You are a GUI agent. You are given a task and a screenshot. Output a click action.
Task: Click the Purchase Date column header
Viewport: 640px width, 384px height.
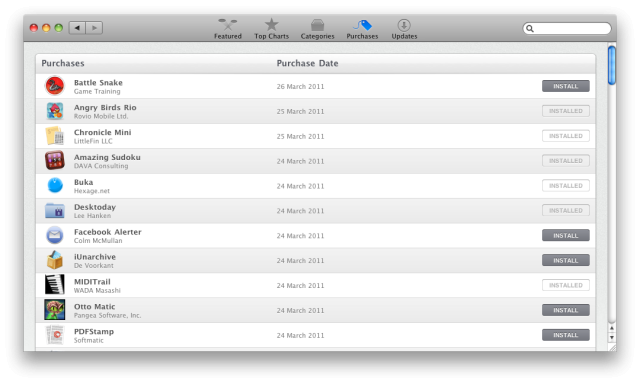307,63
